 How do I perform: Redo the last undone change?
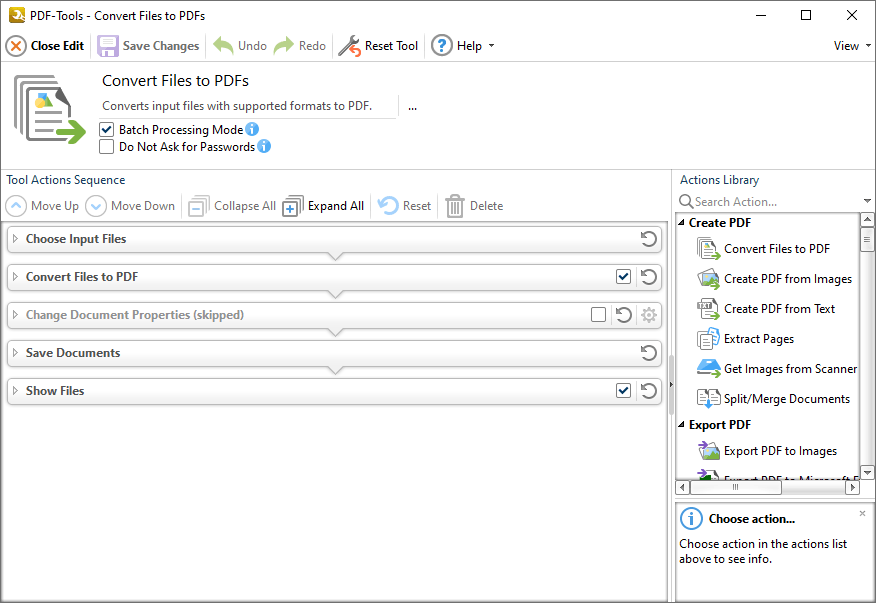(300, 46)
